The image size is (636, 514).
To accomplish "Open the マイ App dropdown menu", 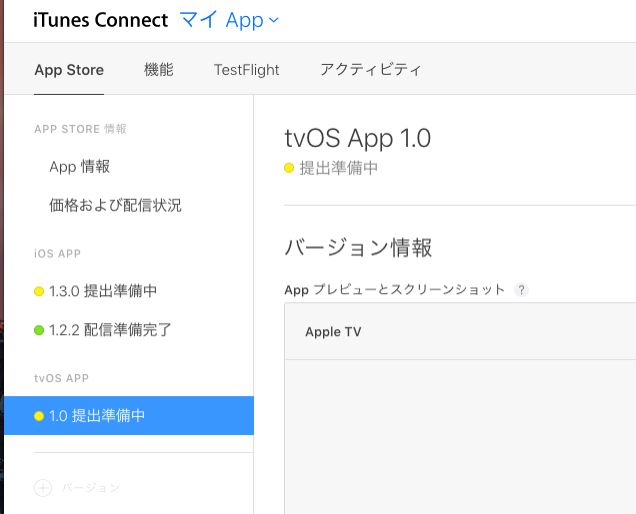I will click(229, 20).
